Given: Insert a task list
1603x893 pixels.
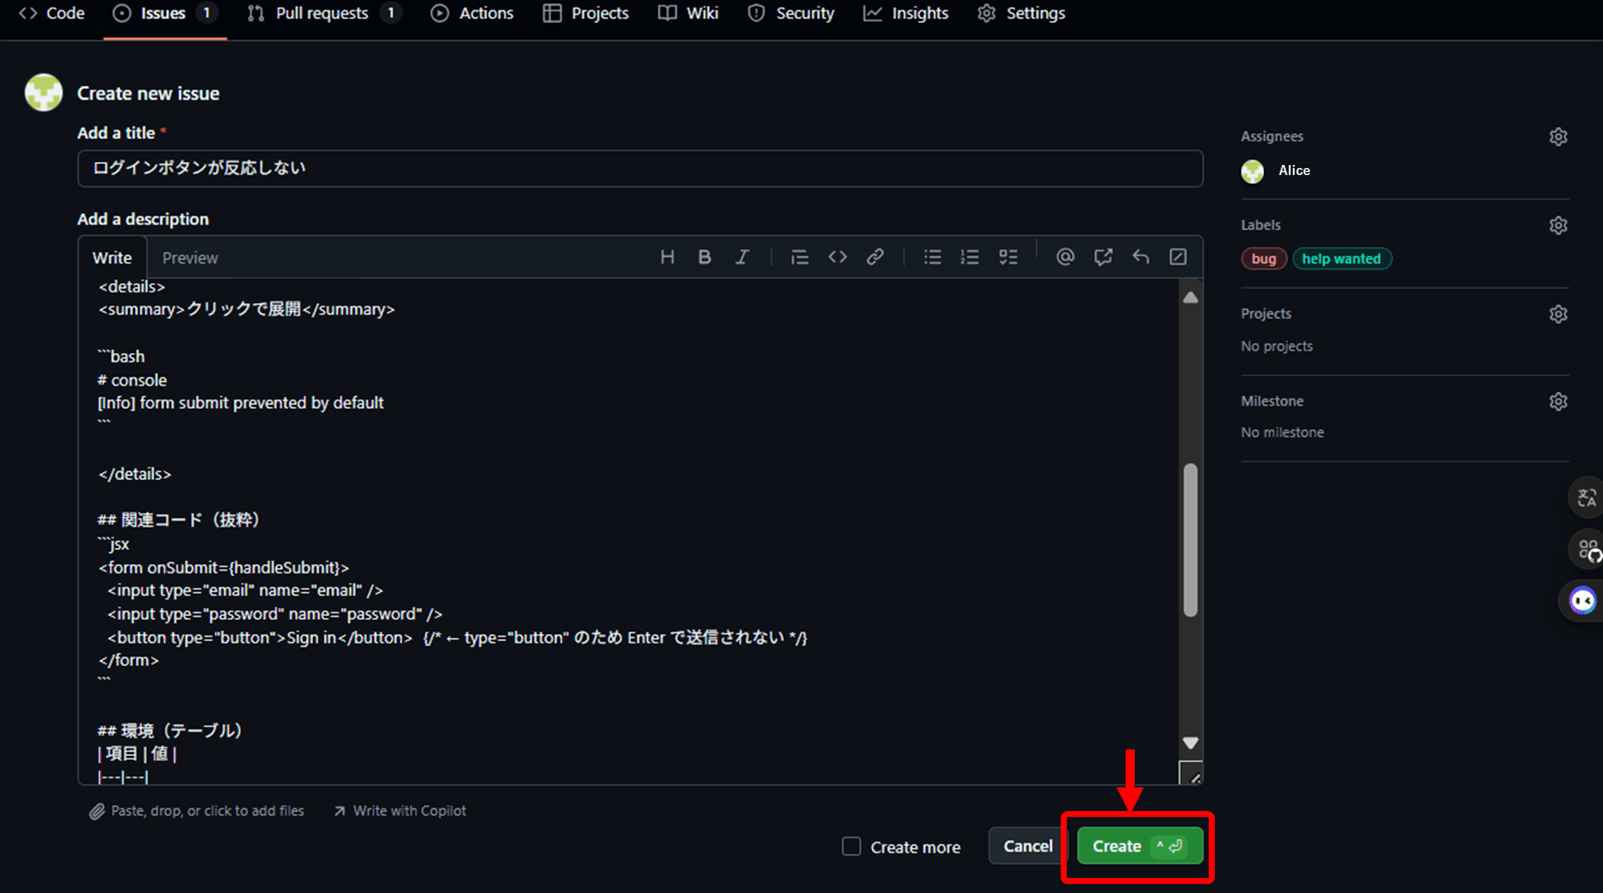Looking at the screenshot, I should [1008, 257].
